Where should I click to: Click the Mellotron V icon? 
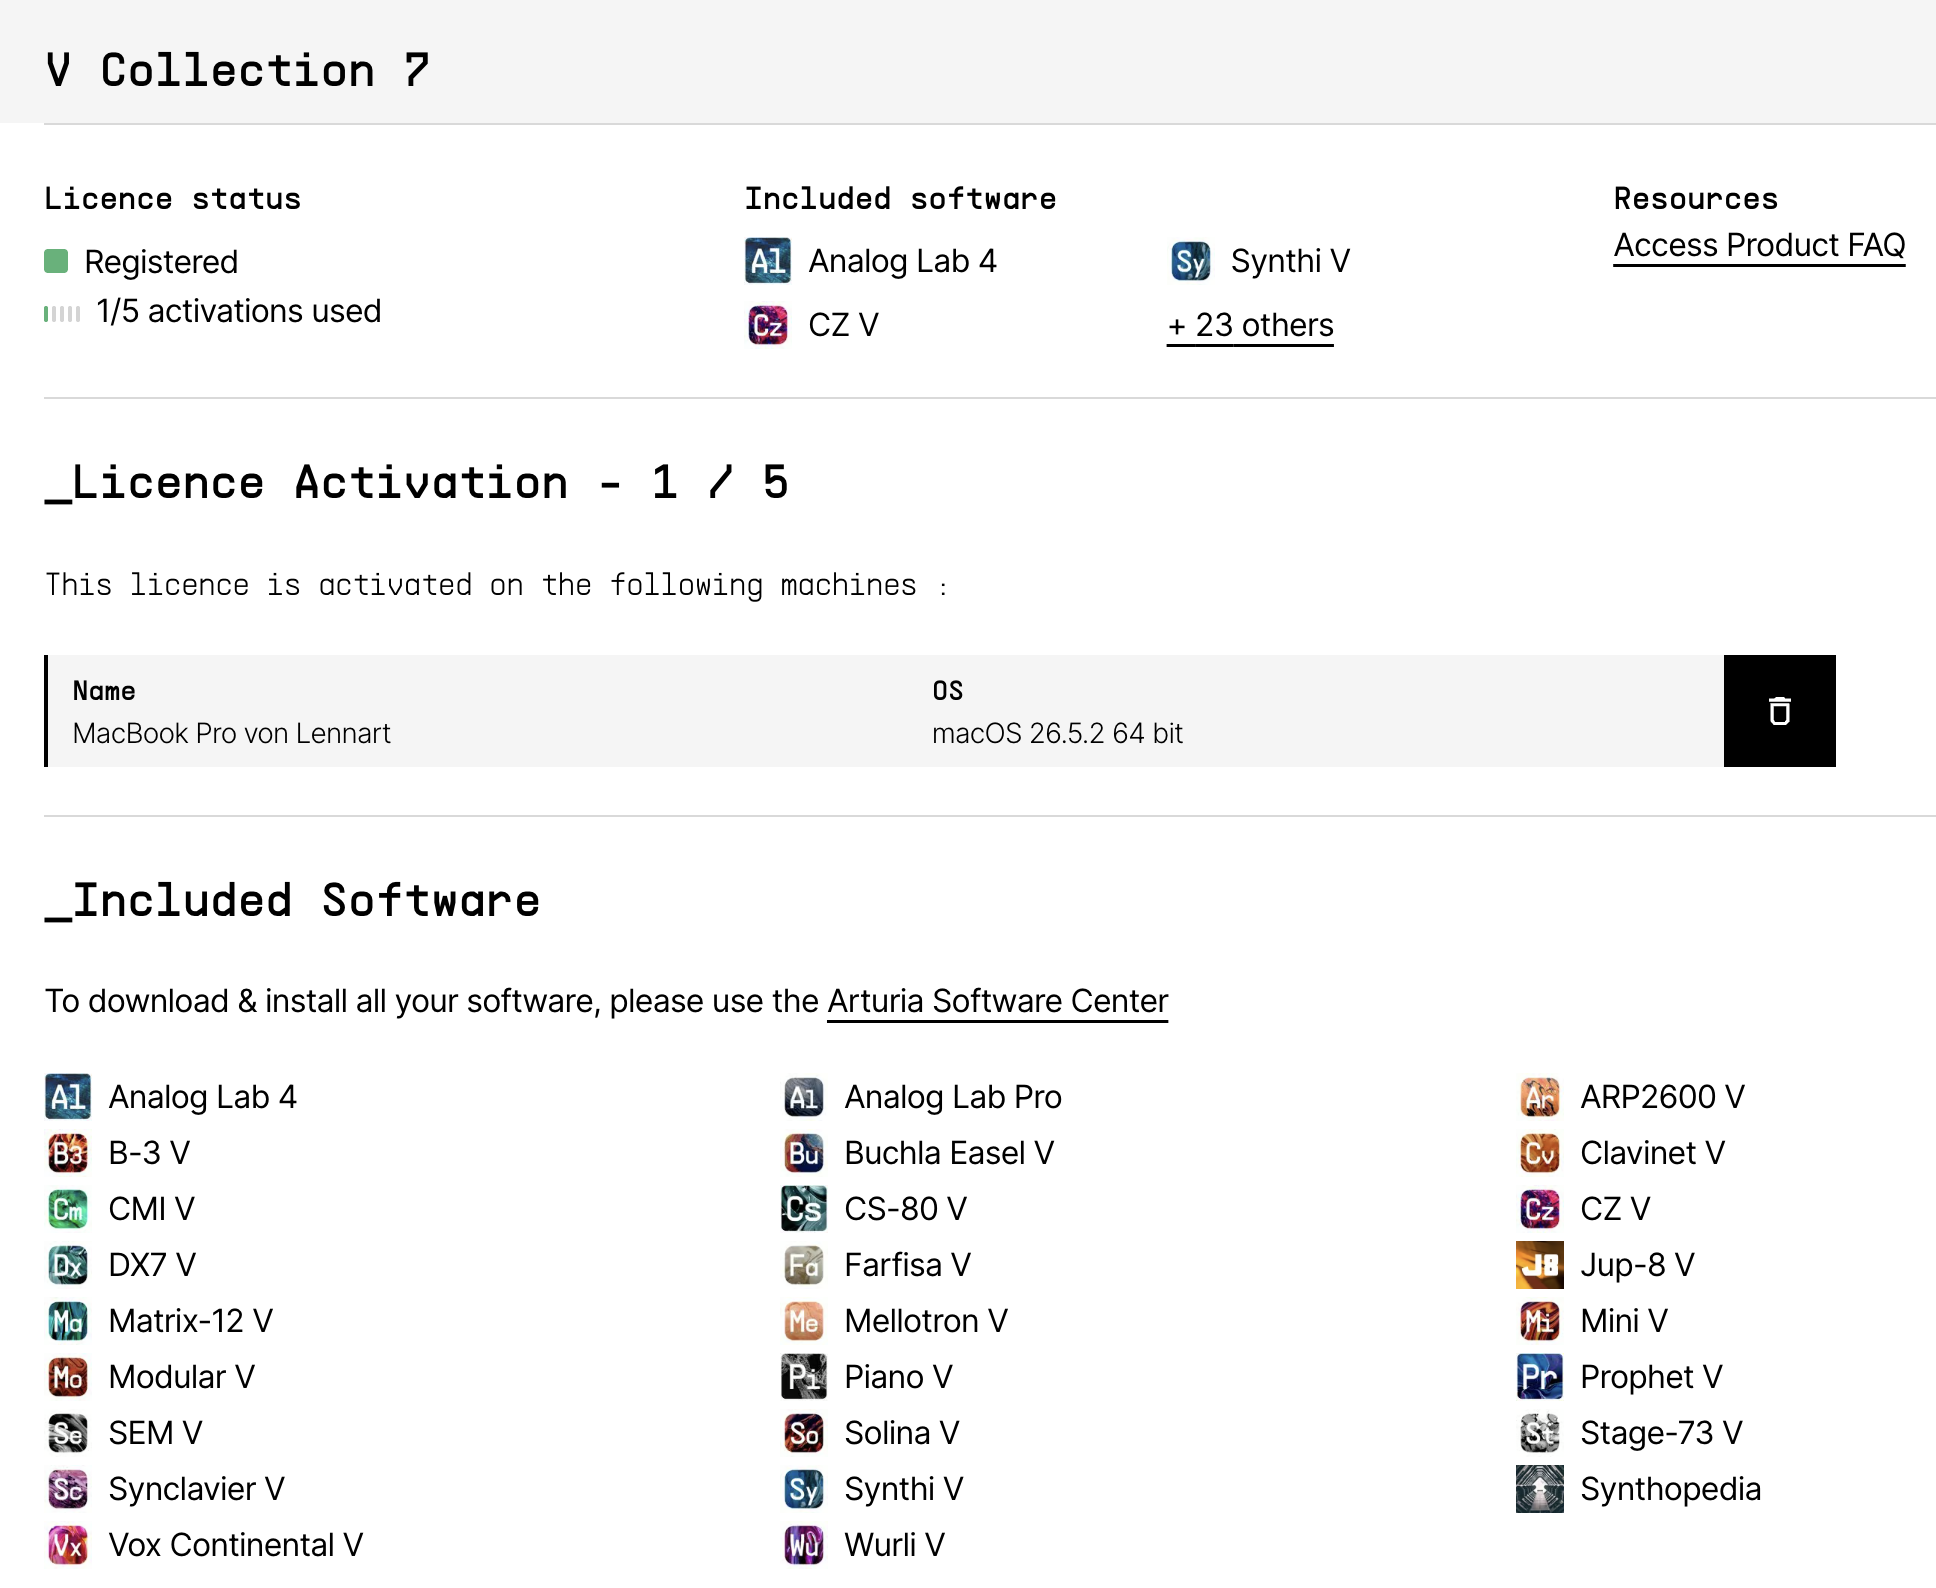point(804,1321)
